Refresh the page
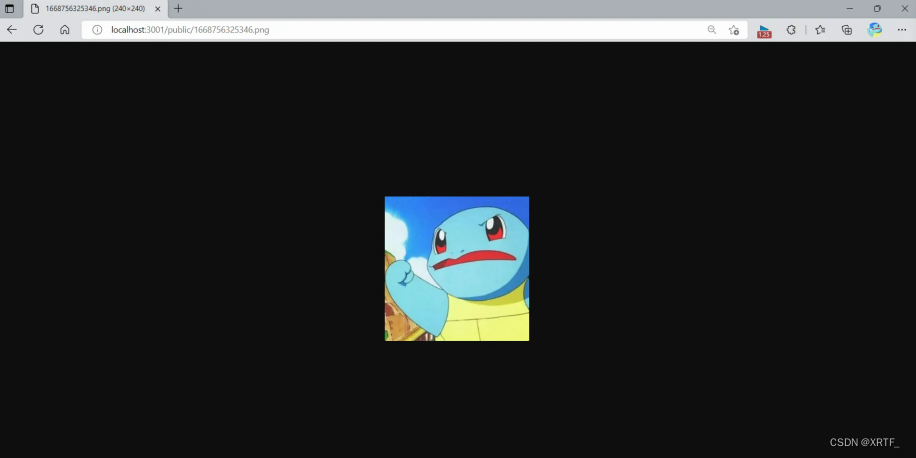The height and width of the screenshot is (458, 916). coord(39,30)
